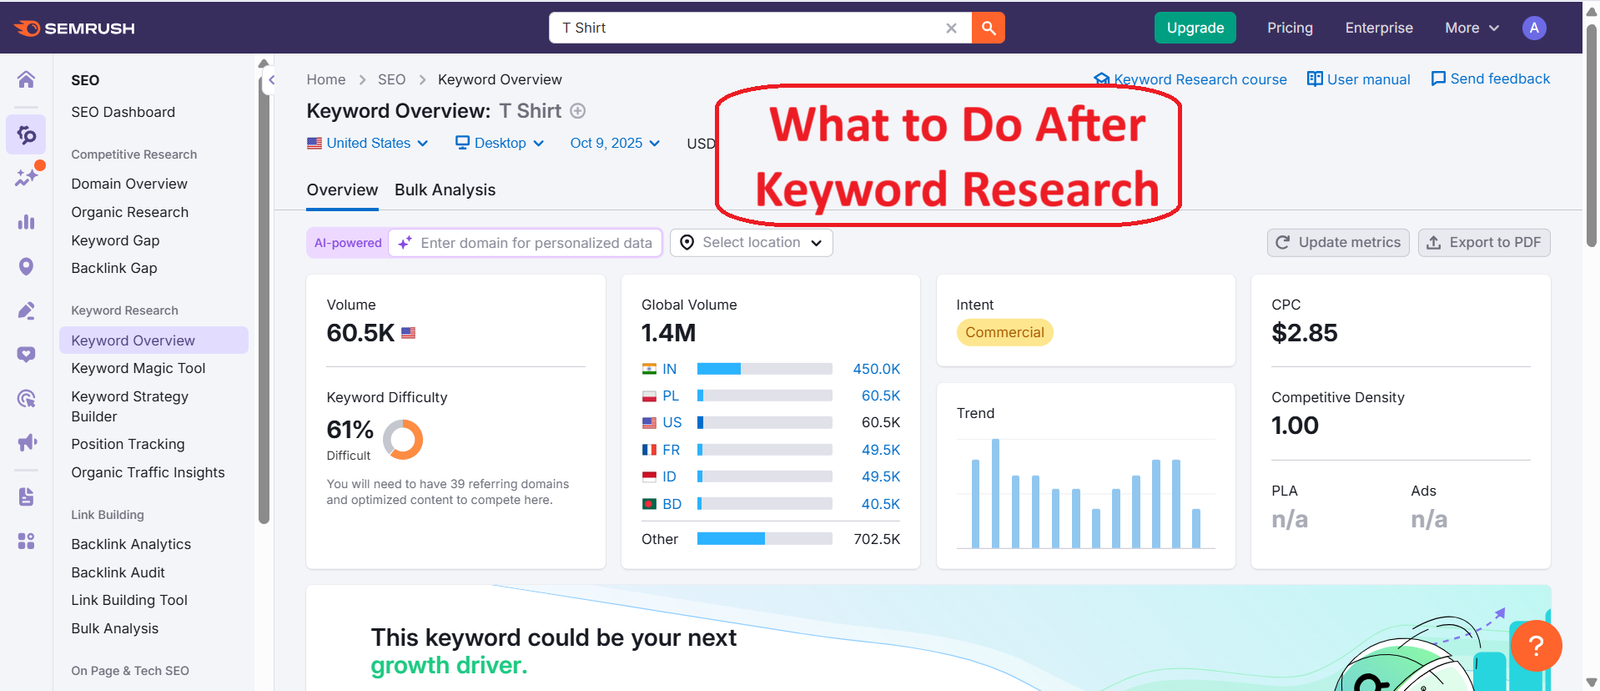Click the SEO breadcrumb link

(392, 80)
